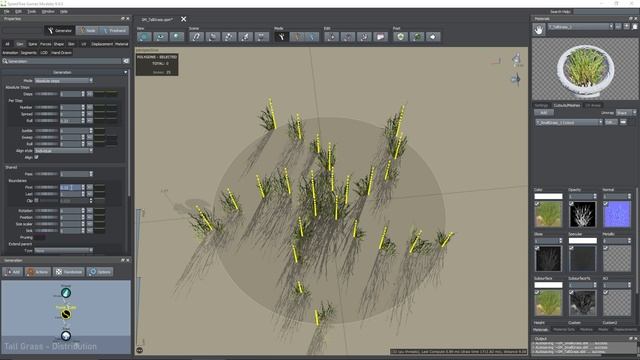Click the add-material plus icon in Materials panel
Viewport: 640px width, 360px height.
coord(627,27)
